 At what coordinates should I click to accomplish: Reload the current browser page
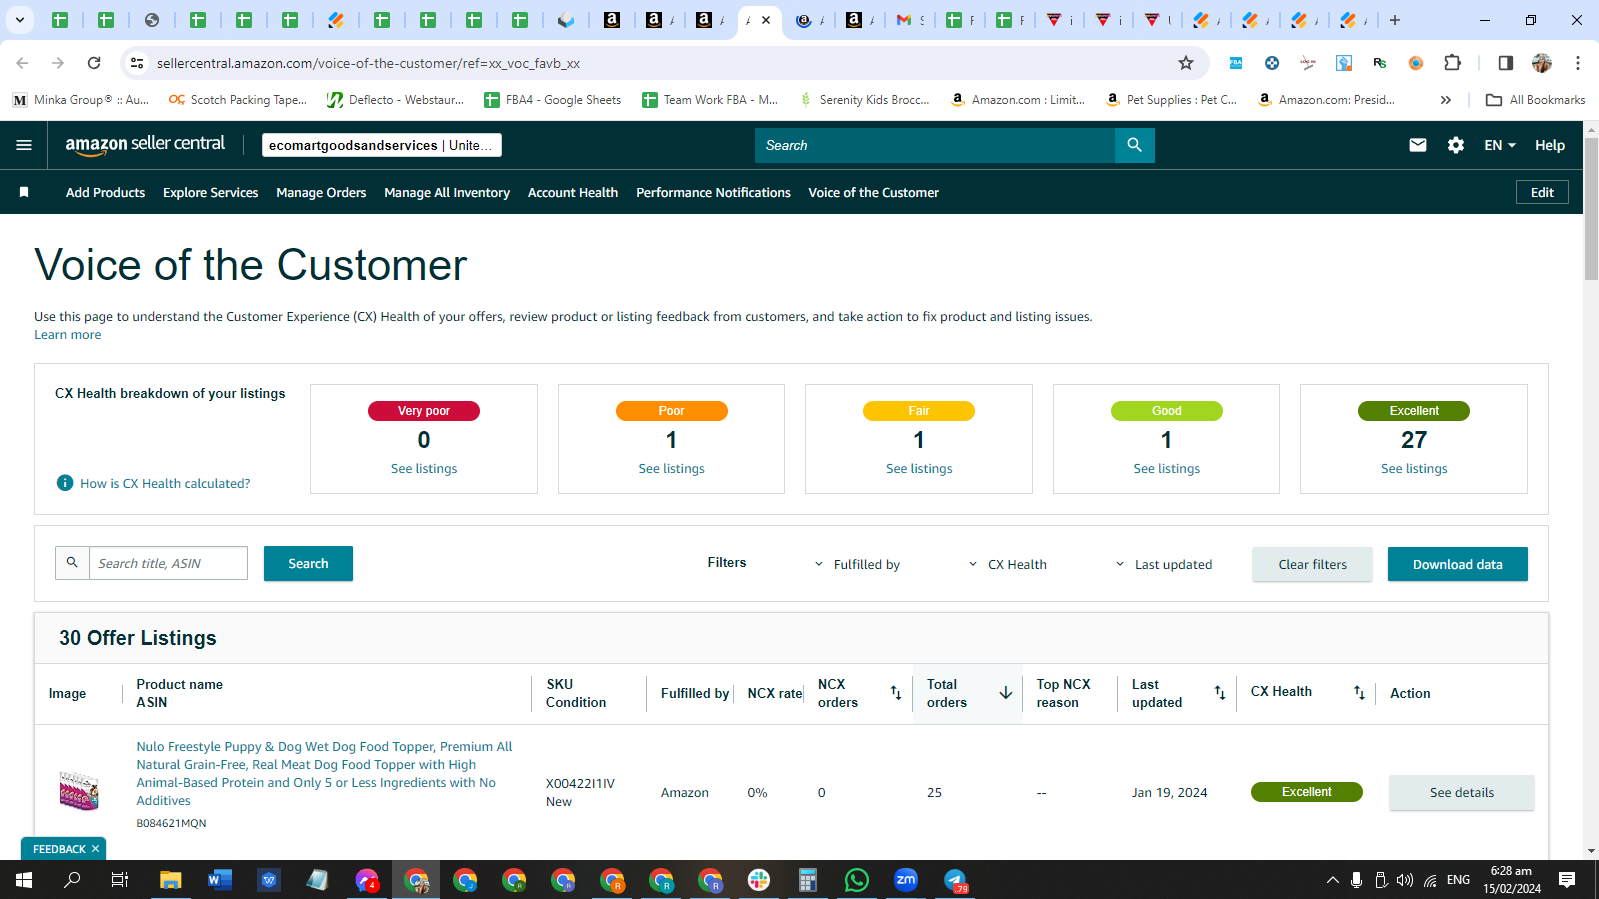tap(94, 63)
